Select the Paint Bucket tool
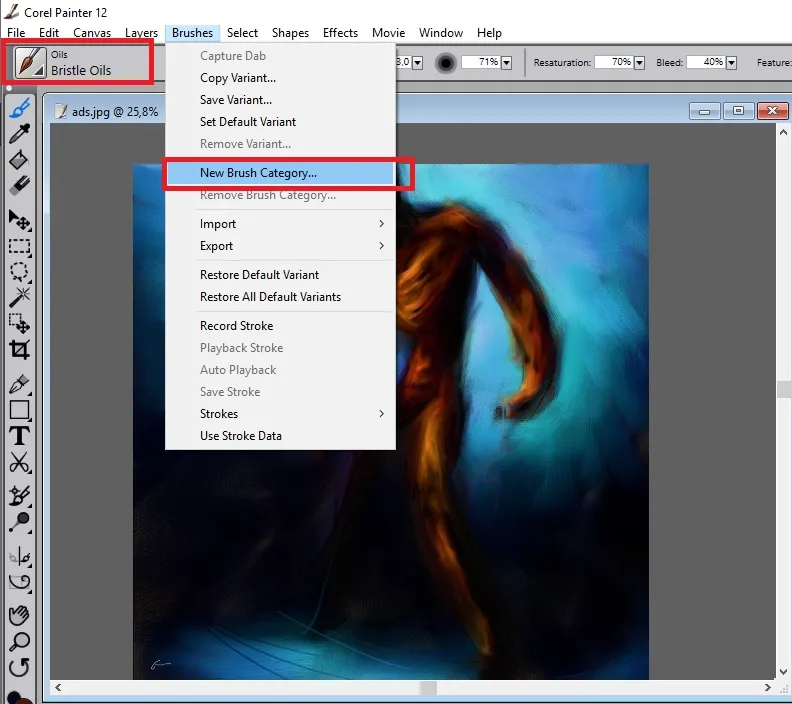Image resolution: width=792 pixels, height=704 pixels. click(20, 160)
